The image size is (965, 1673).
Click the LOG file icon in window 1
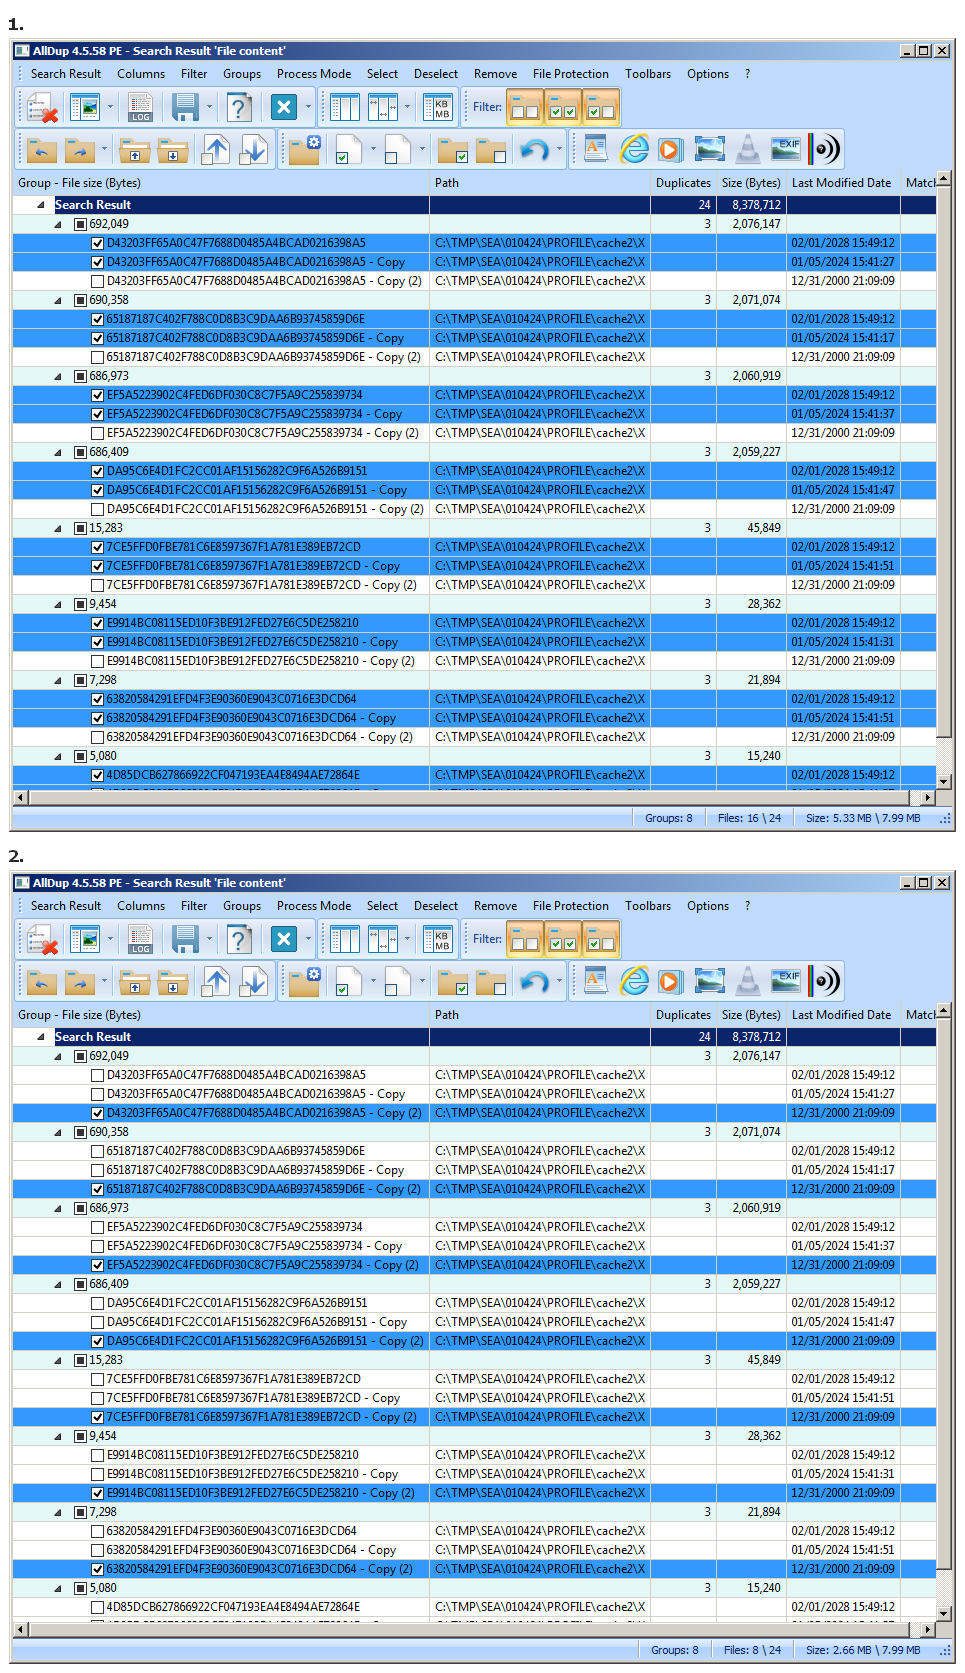pos(140,107)
